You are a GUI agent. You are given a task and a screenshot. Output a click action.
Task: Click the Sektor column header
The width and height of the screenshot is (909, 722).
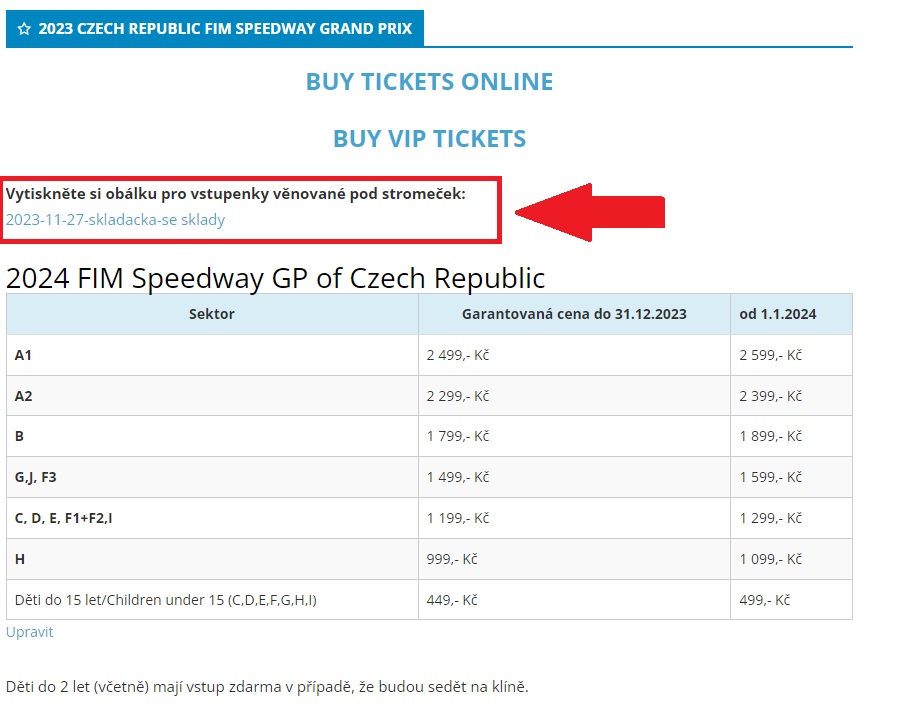click(x=212, y=314)
